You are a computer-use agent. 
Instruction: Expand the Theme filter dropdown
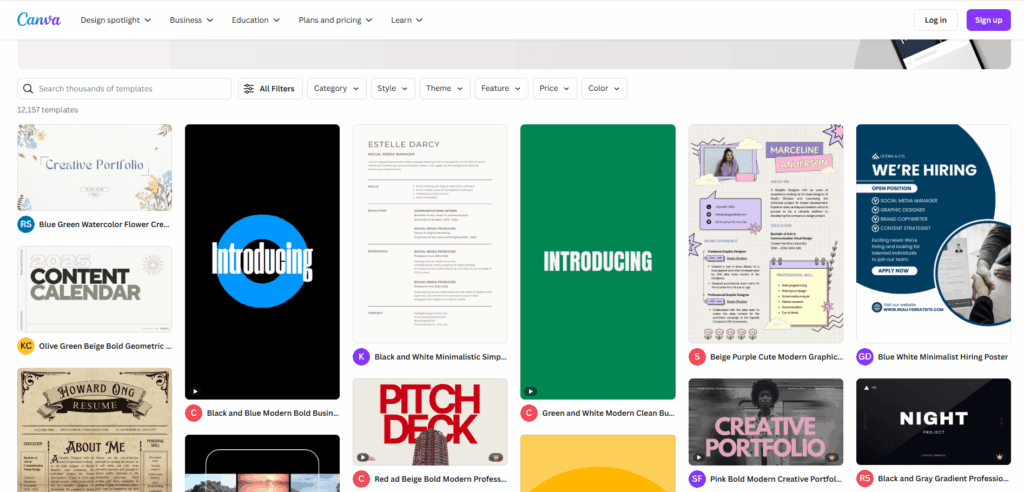click(445, 89)
